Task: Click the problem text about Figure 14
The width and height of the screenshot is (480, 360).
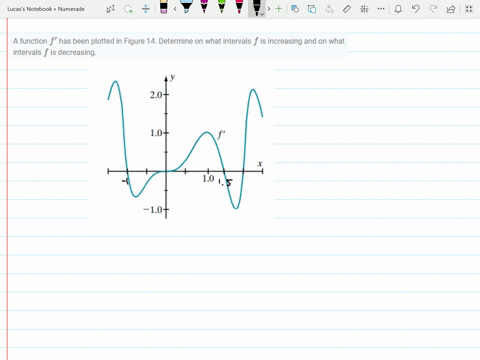Action: (x=179, y=47)
